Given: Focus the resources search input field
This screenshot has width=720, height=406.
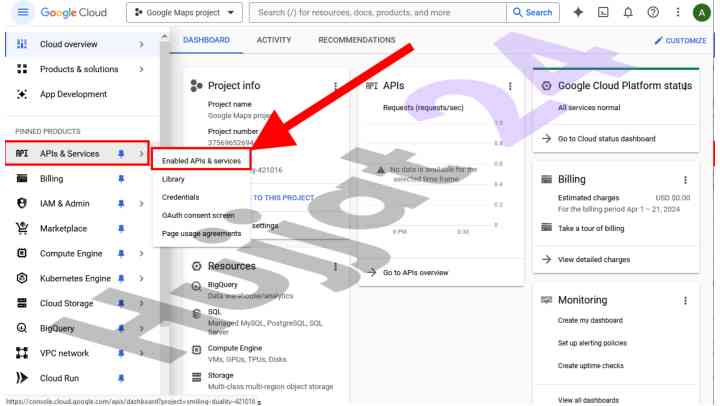Looking at the screenshot, I should click(x=377, y=12).
